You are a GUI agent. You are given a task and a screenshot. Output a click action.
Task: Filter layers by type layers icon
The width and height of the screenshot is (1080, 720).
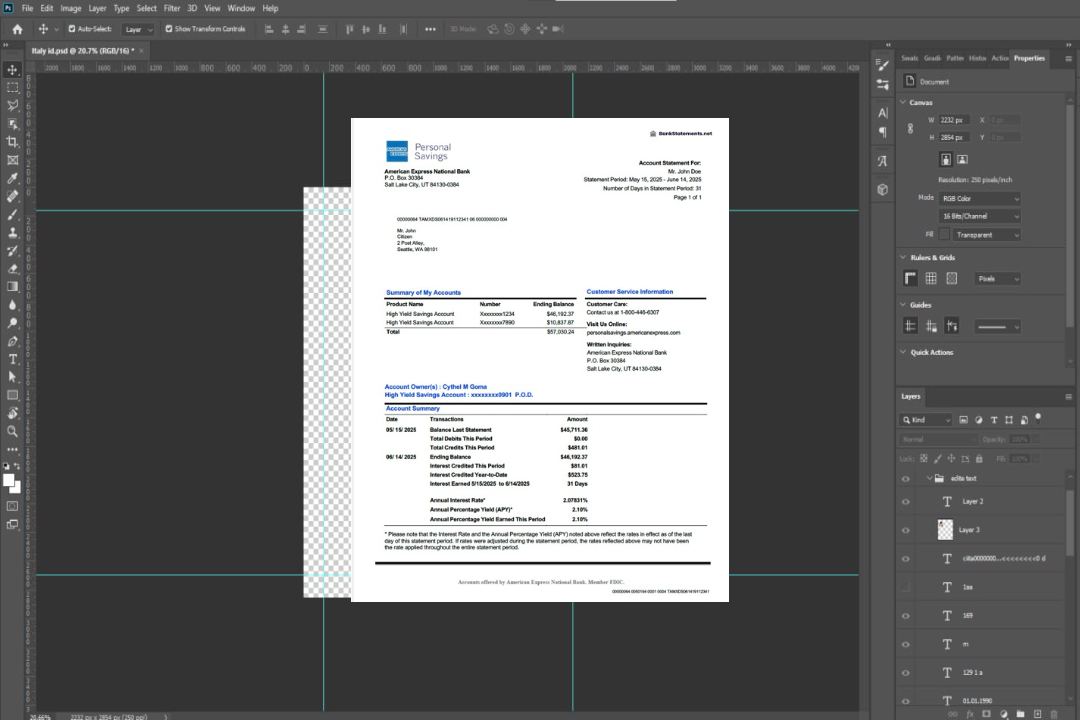click(994, 420)
